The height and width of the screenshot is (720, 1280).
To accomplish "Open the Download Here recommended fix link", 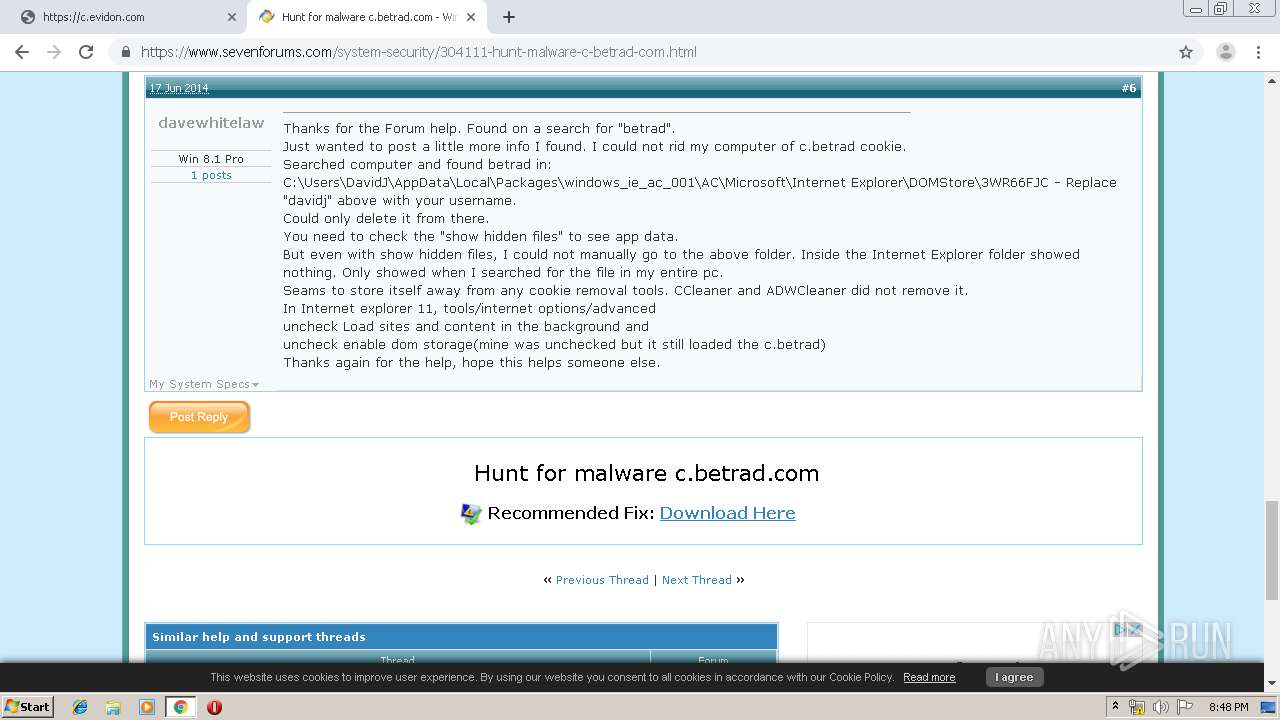I will (727, 513).
